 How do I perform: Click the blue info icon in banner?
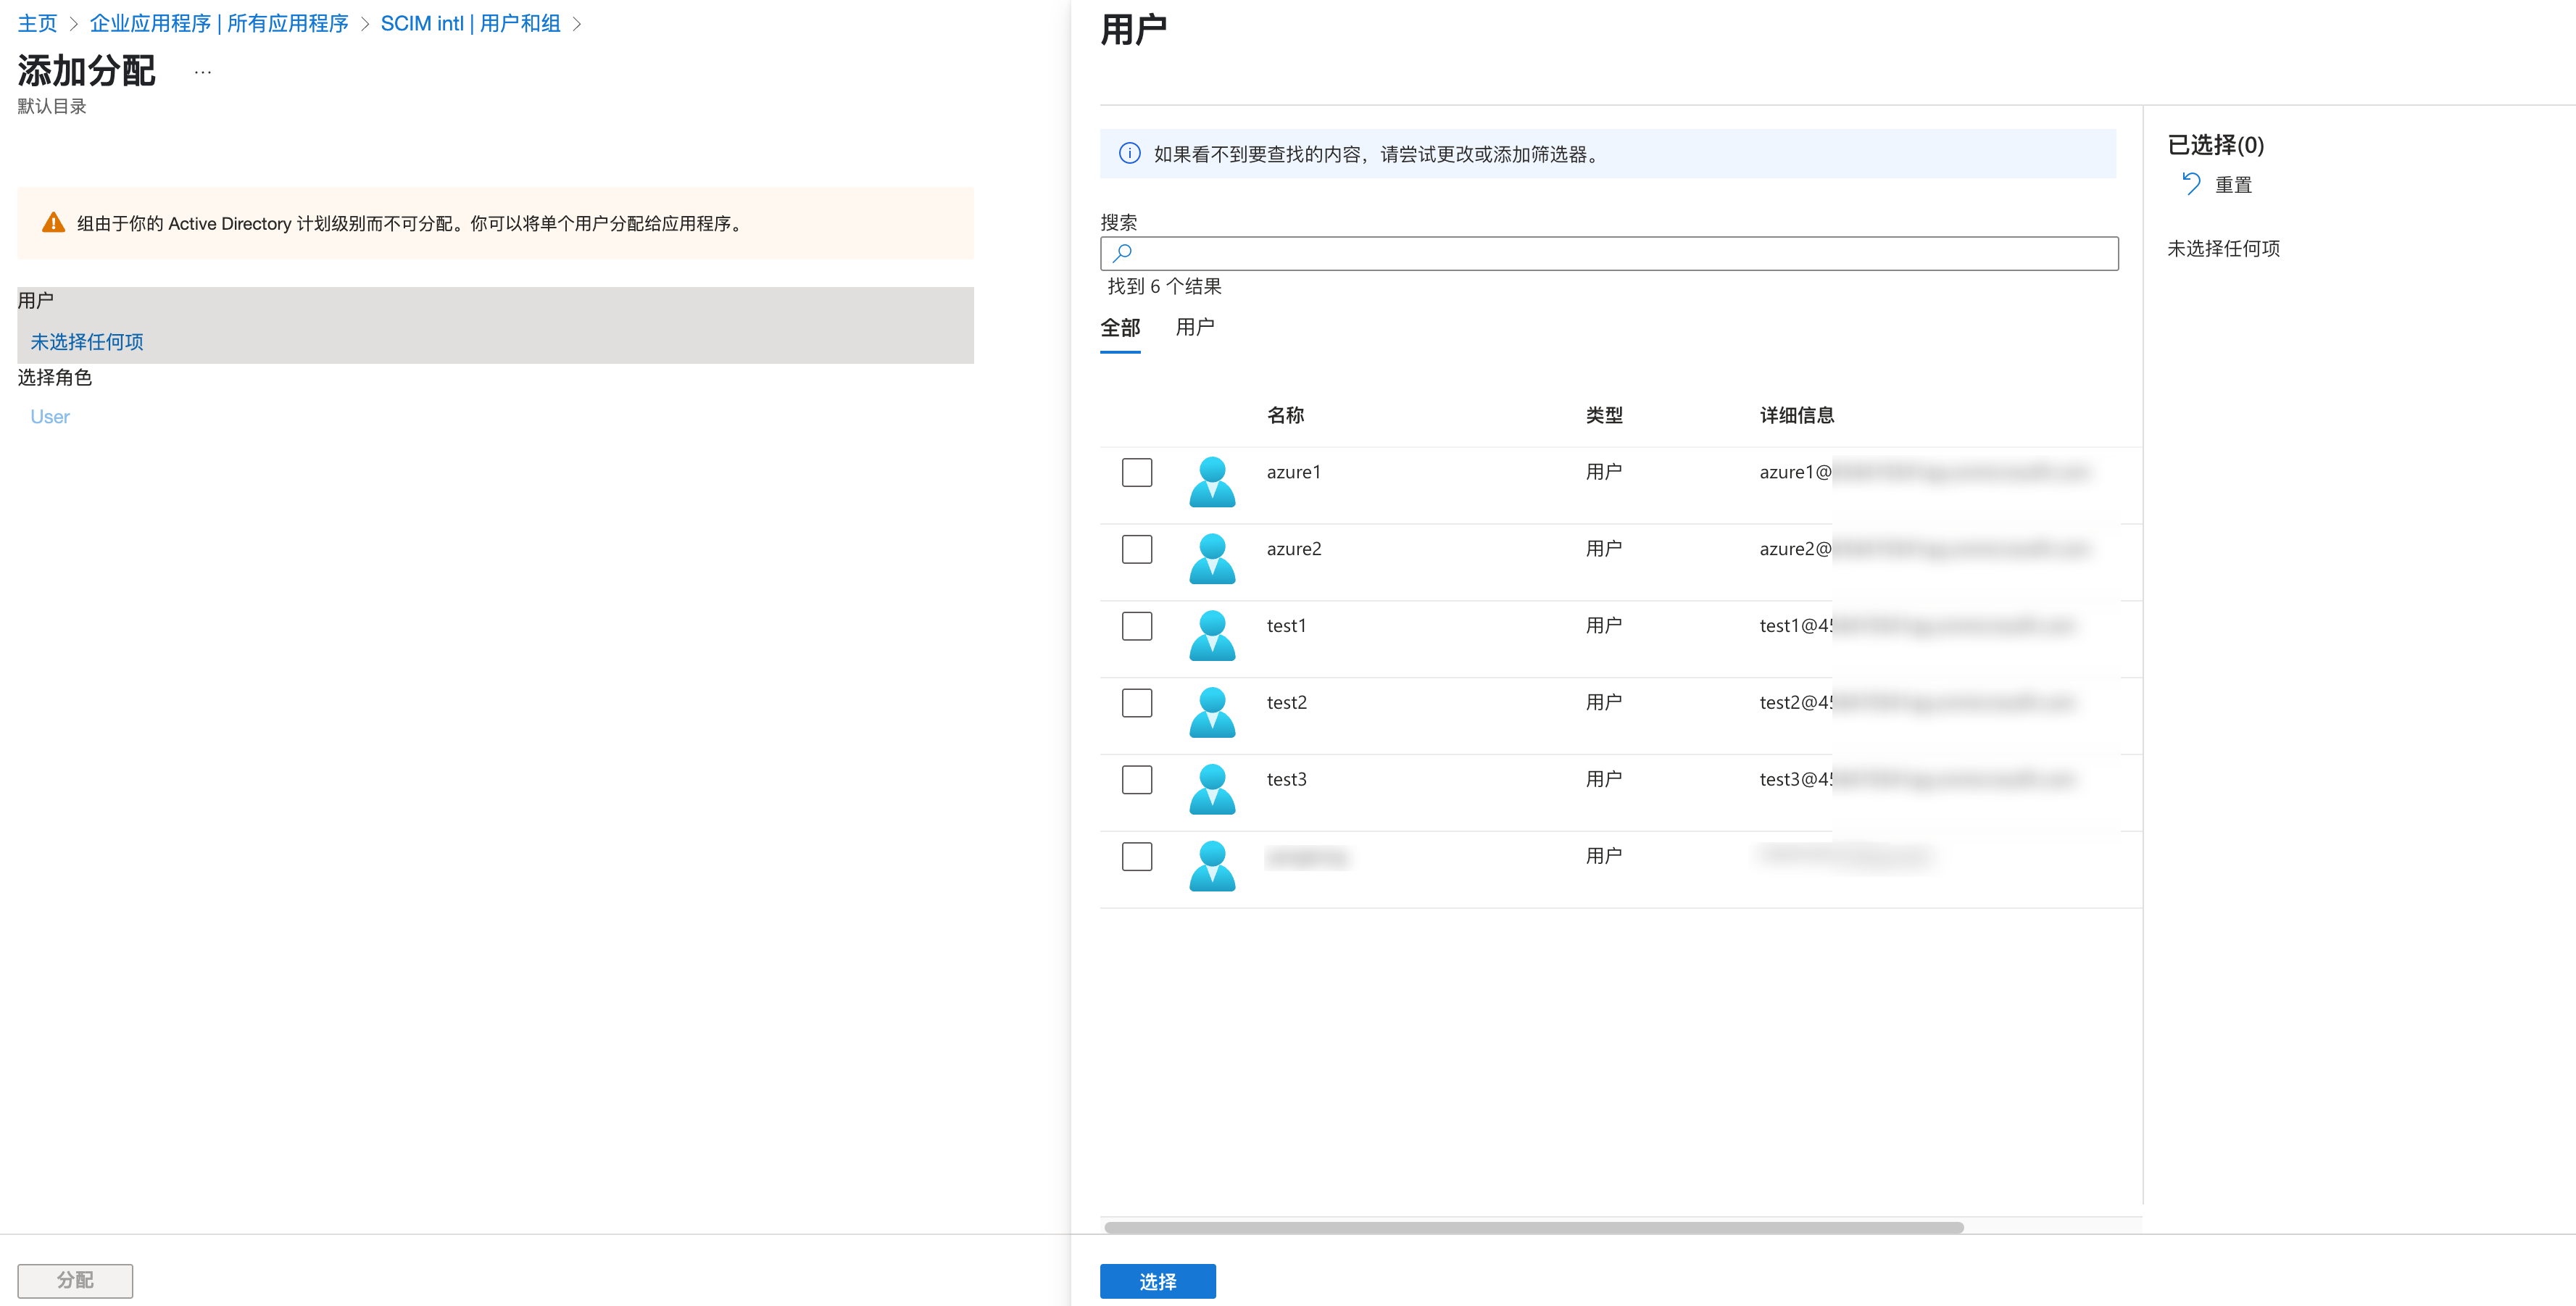(x=1129, y=154)
